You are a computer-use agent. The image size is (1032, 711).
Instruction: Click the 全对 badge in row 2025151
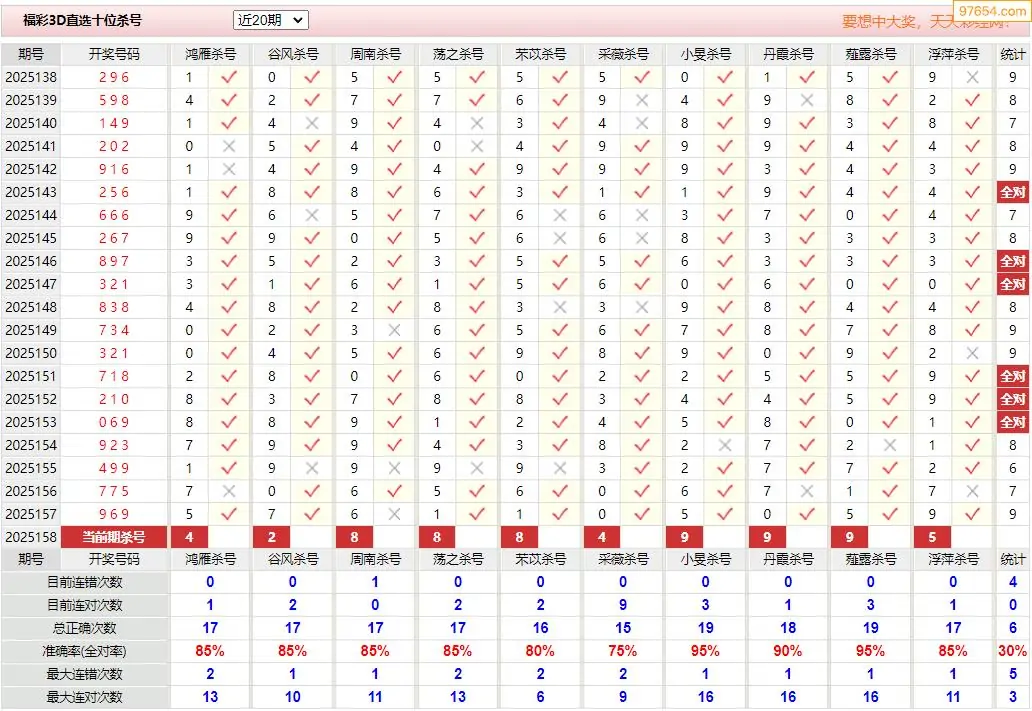tap(1012, 376)
